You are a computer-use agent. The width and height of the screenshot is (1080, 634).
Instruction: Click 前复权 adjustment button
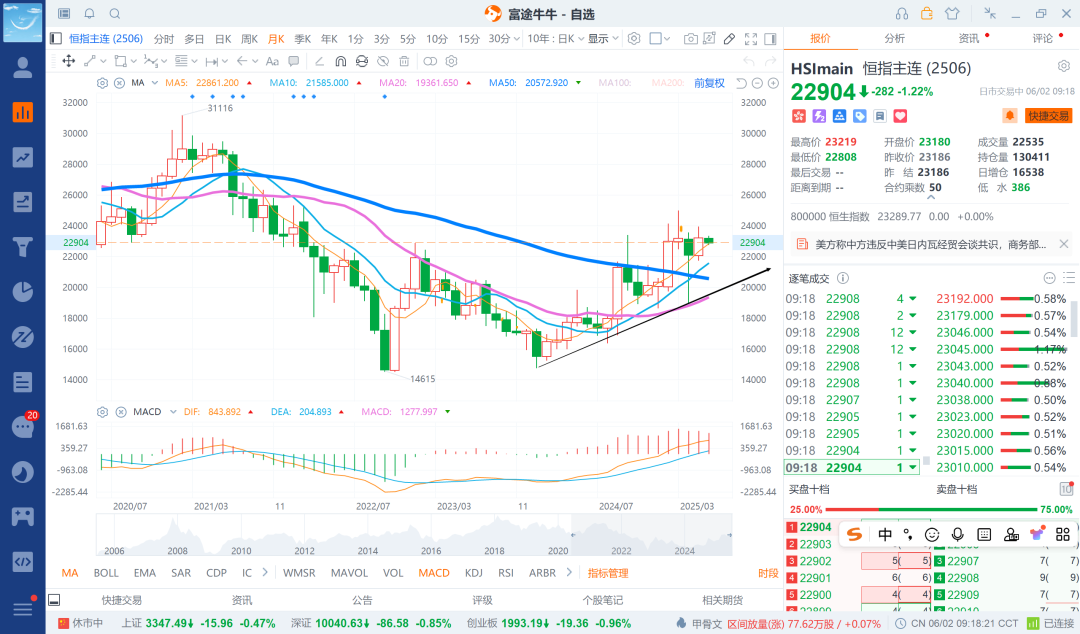709,83
